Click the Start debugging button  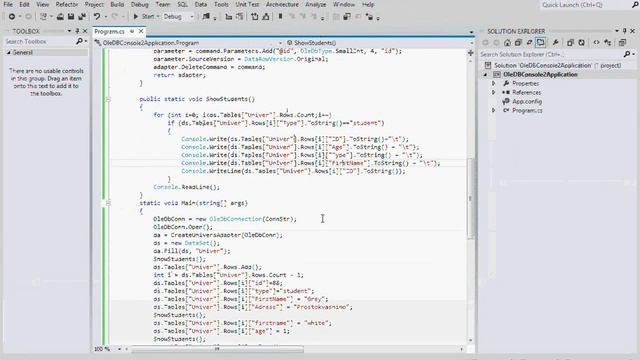click(x=144, y=17)
